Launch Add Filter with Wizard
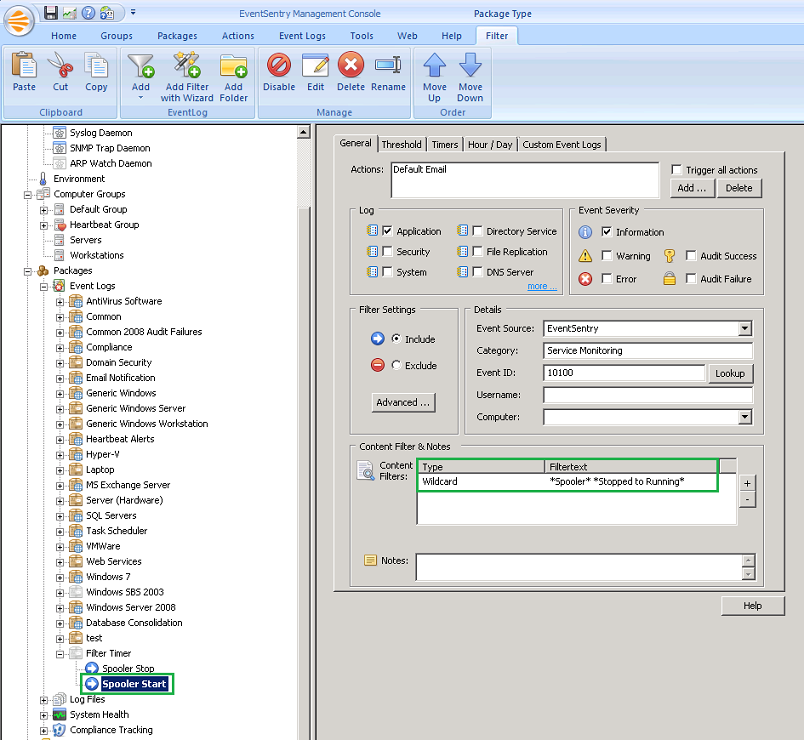Image resolution: width=804 pixels, height=740 pixels. click(x=187, y=77)
